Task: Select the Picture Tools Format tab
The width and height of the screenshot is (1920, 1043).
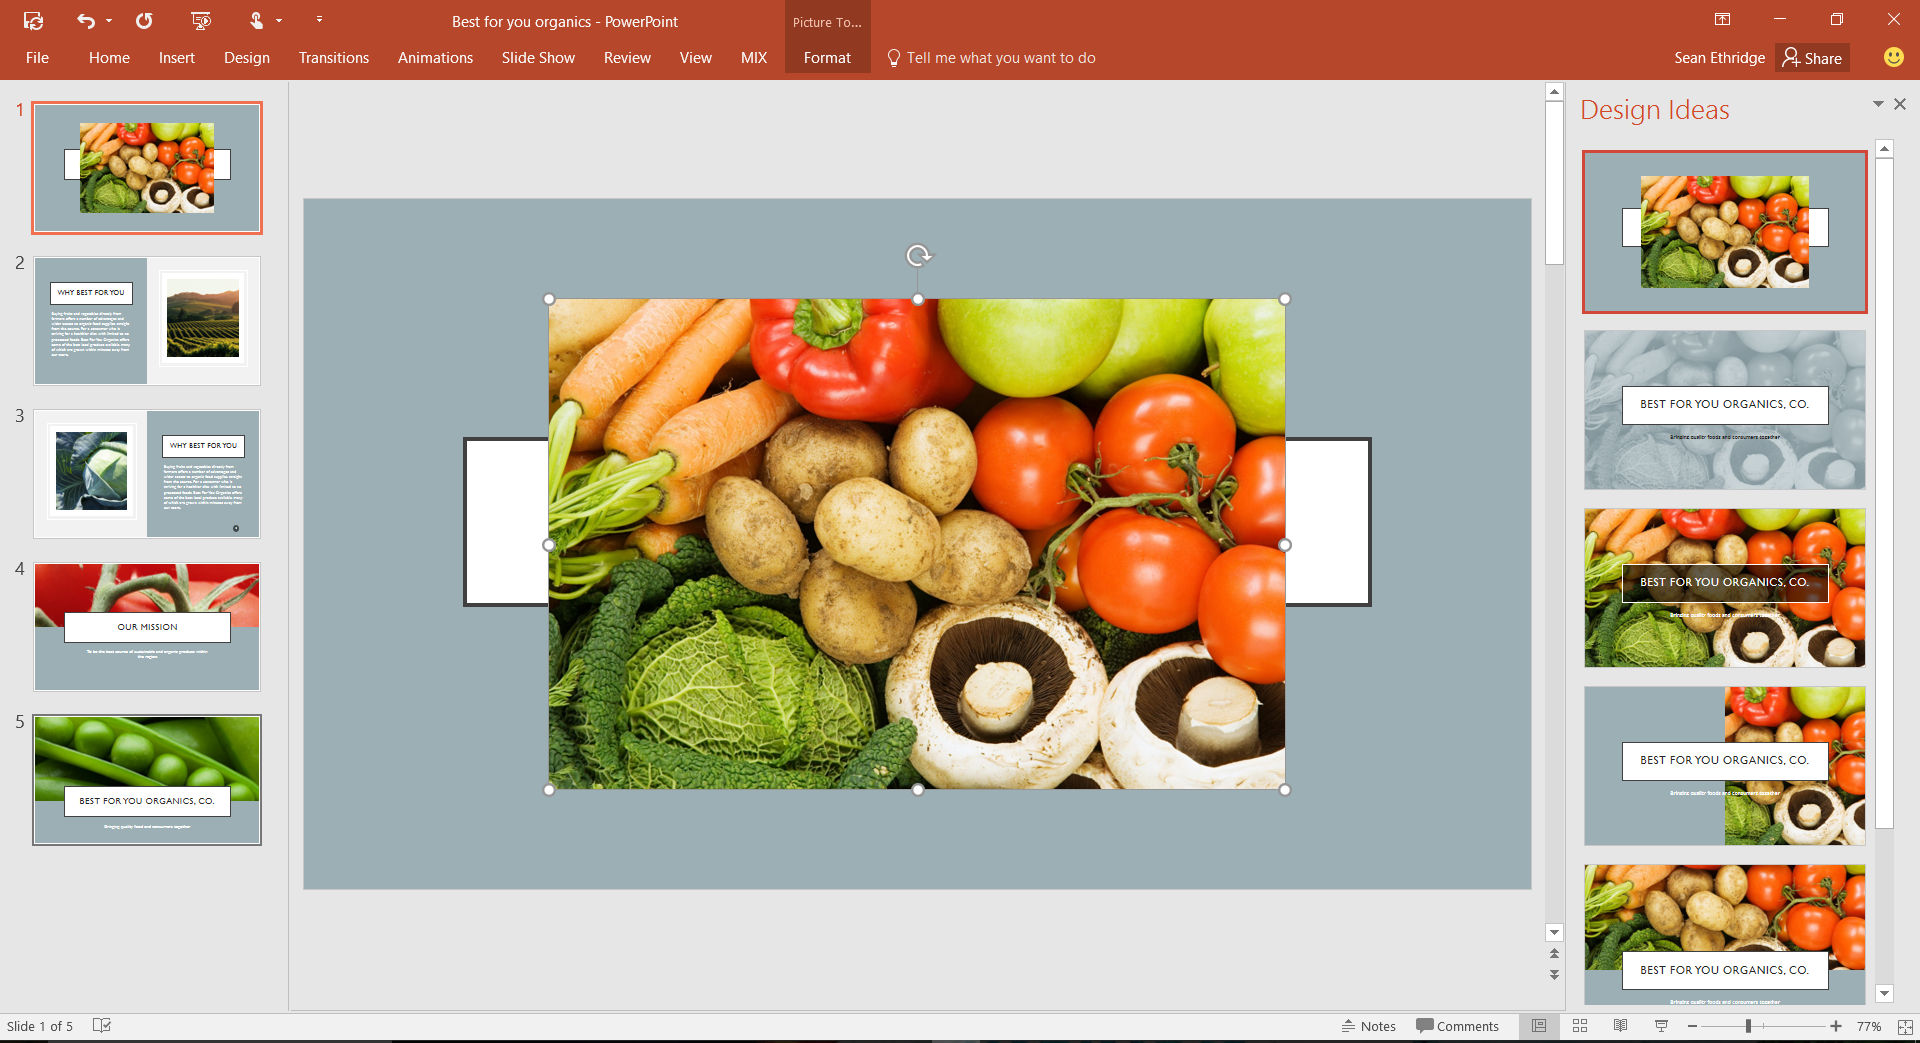Action: (827, 58)
